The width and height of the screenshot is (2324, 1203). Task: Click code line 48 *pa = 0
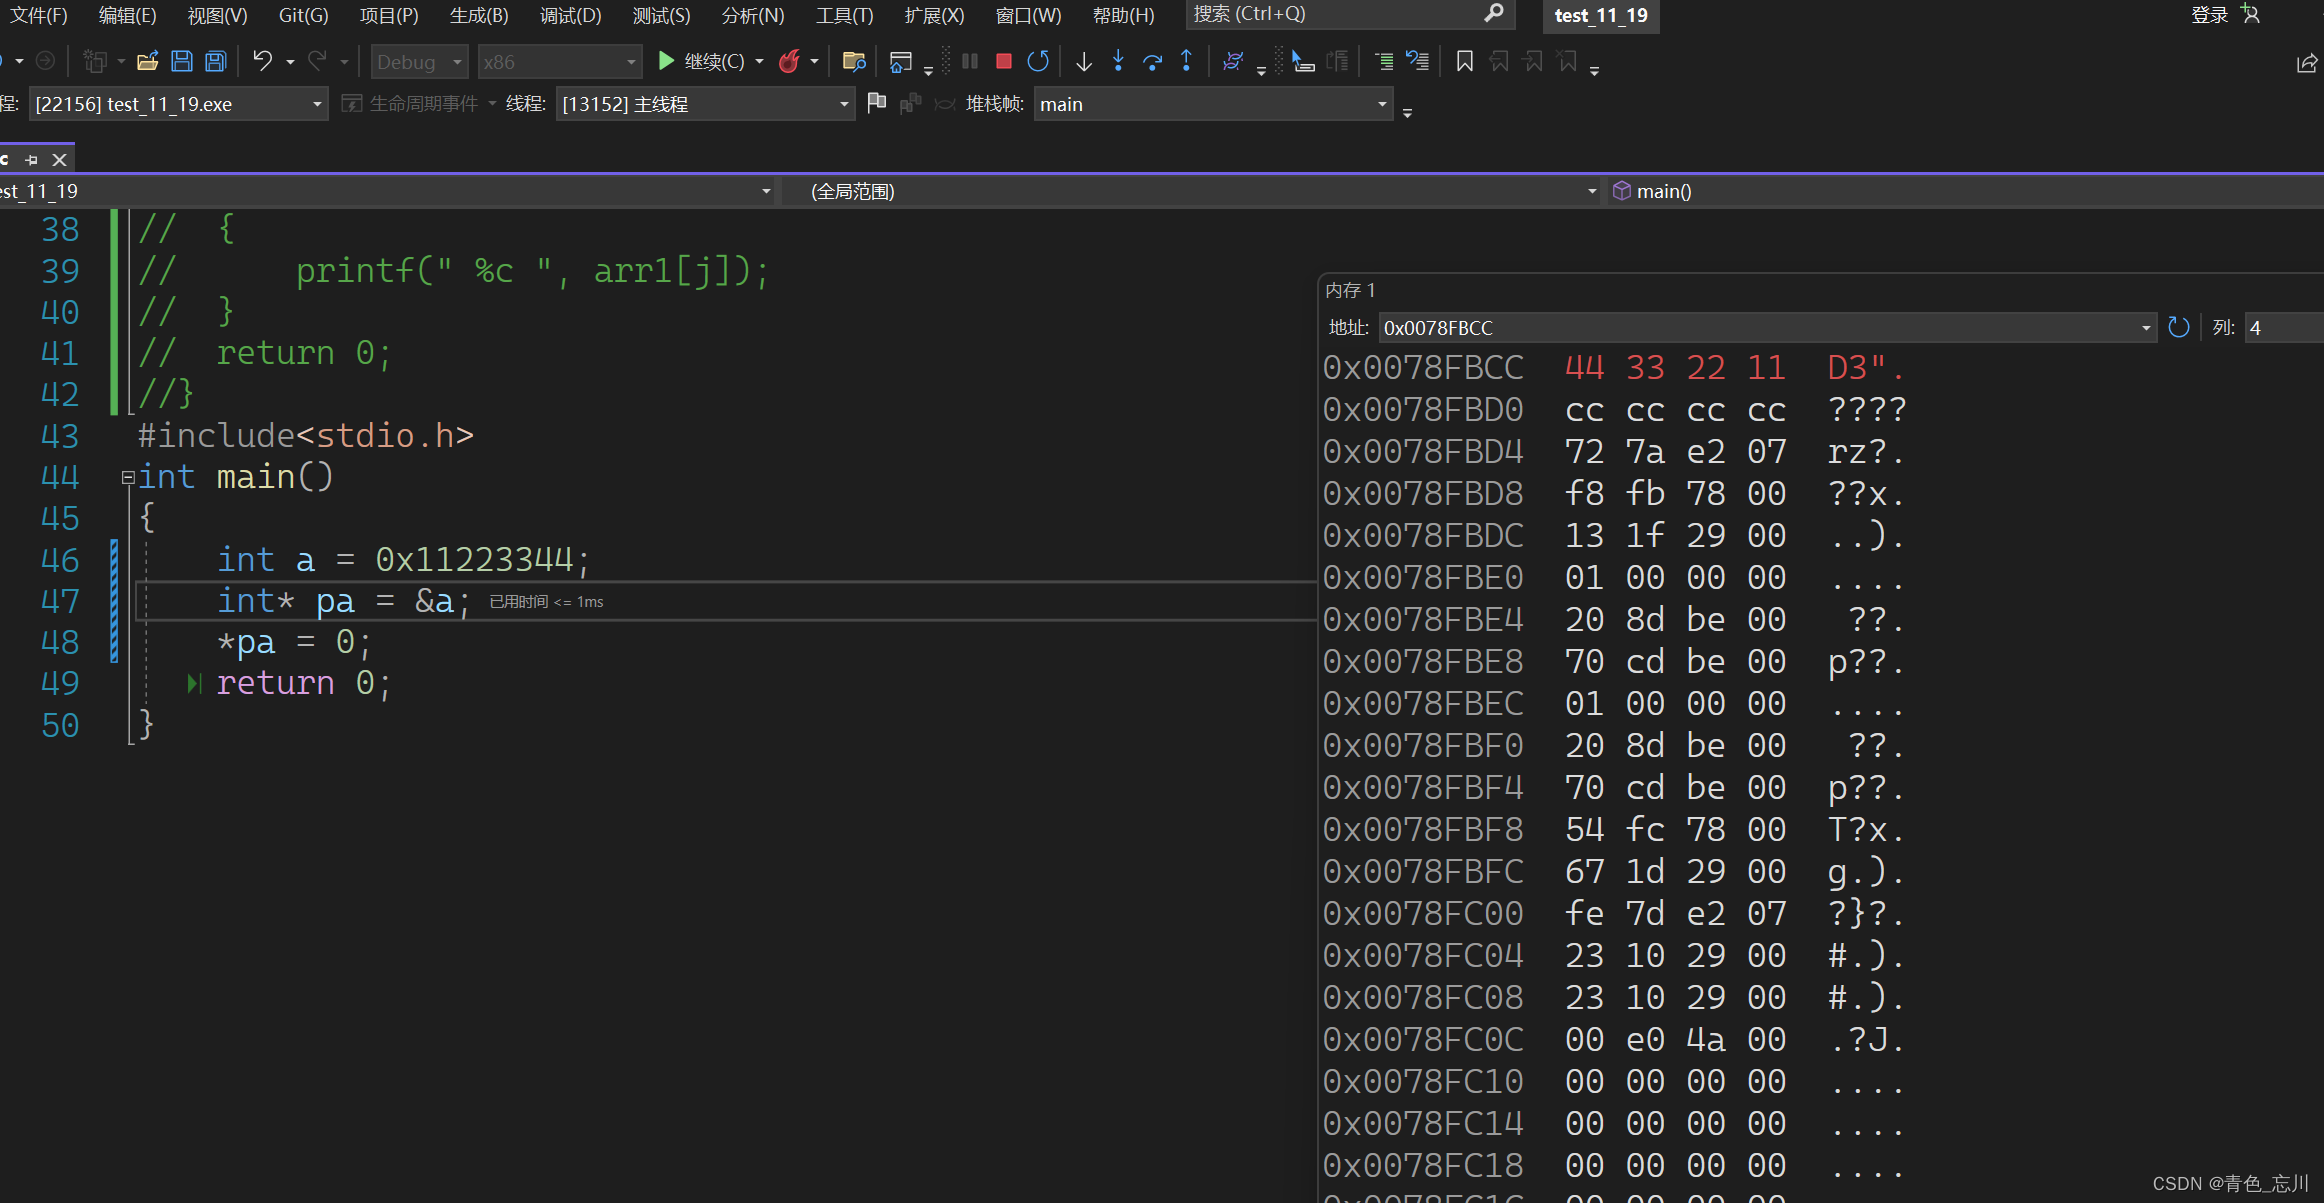[294, 642]
